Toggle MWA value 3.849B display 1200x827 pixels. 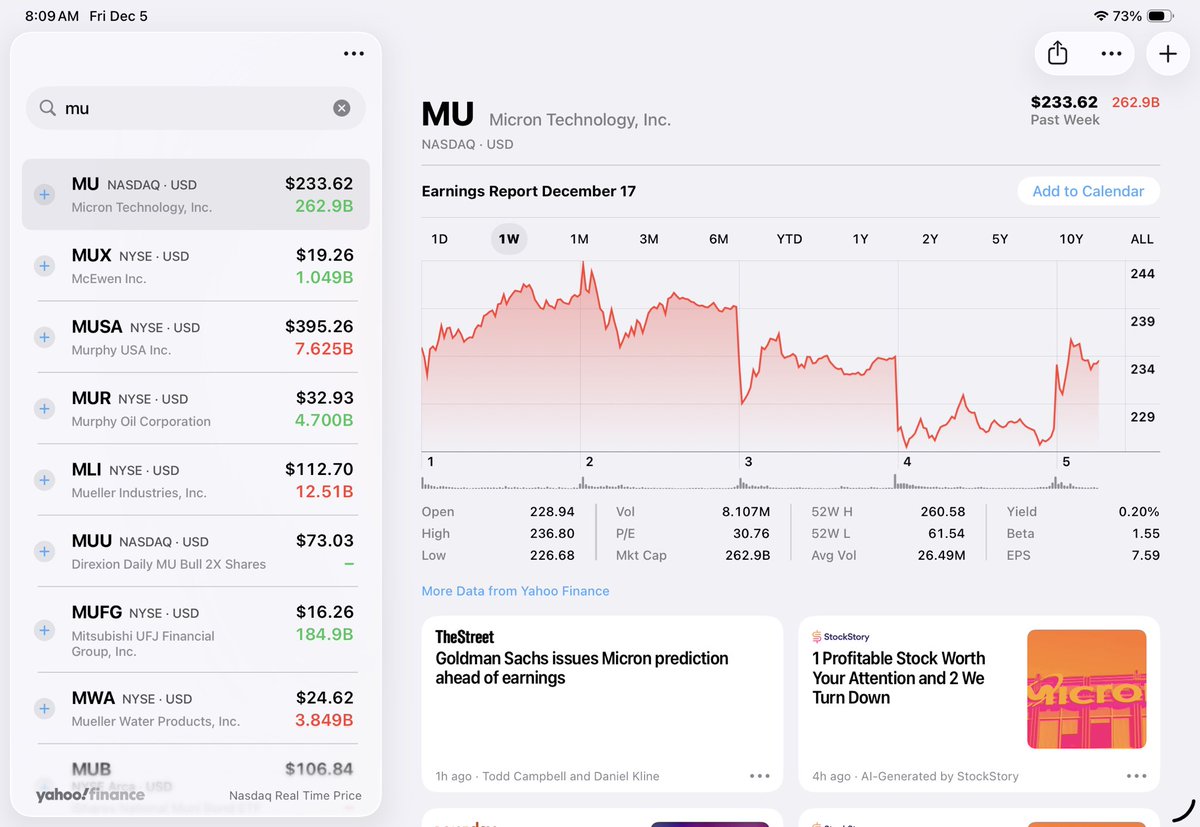324,720
